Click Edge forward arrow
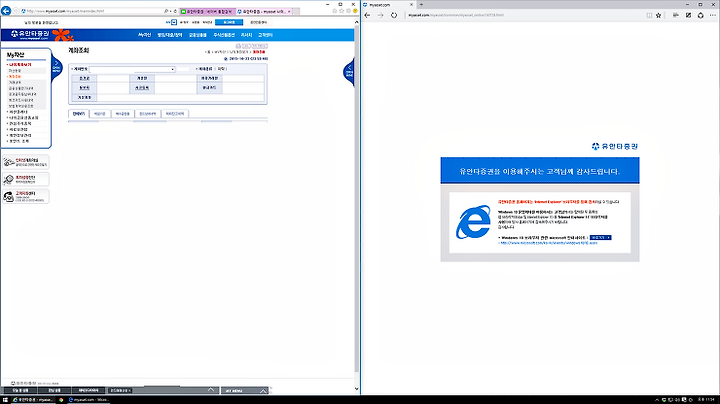The image size is (720, 404). [380, 15]
